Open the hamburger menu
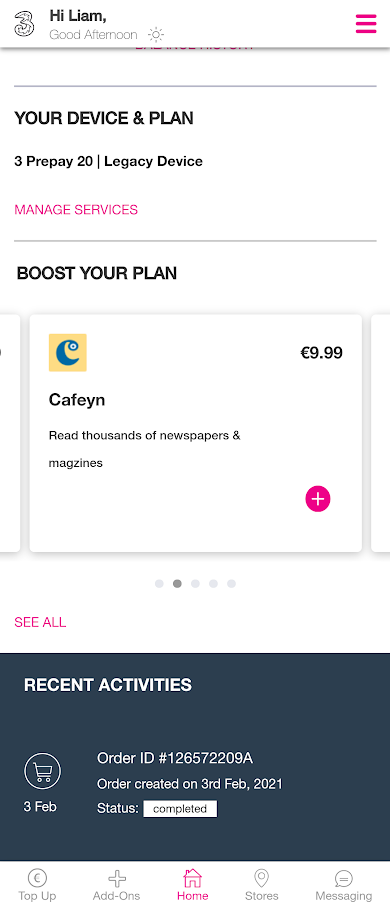The height and width of the screenshot is (911, 390). click(x=366, y=23)
